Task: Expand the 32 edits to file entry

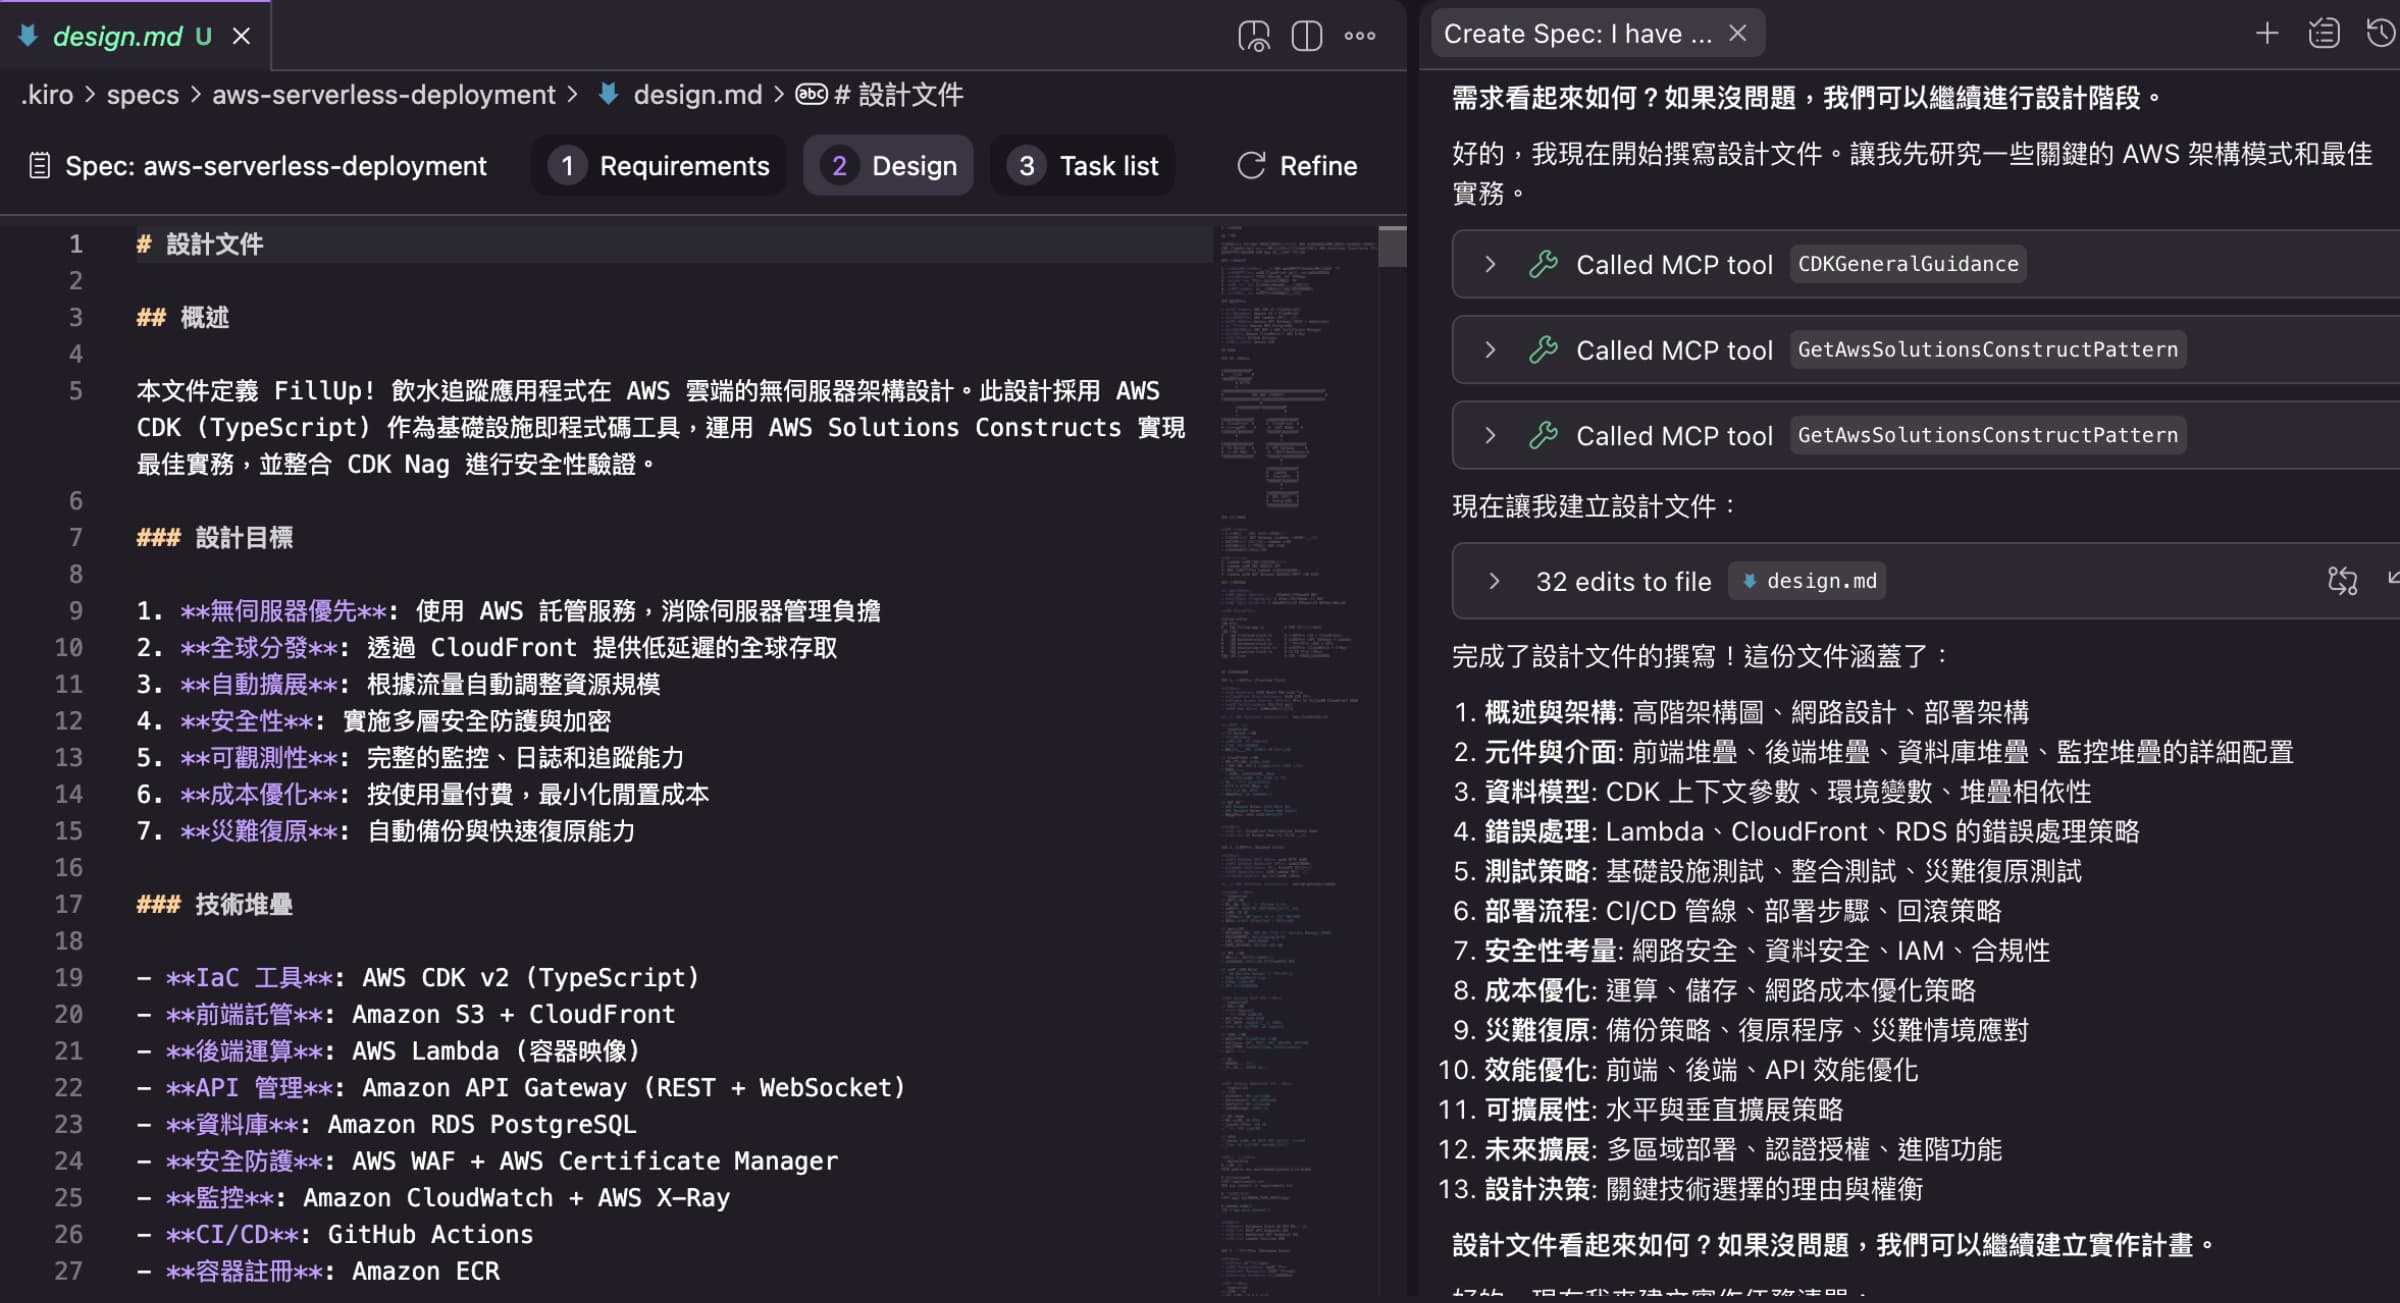Action: click(1495, 581)
